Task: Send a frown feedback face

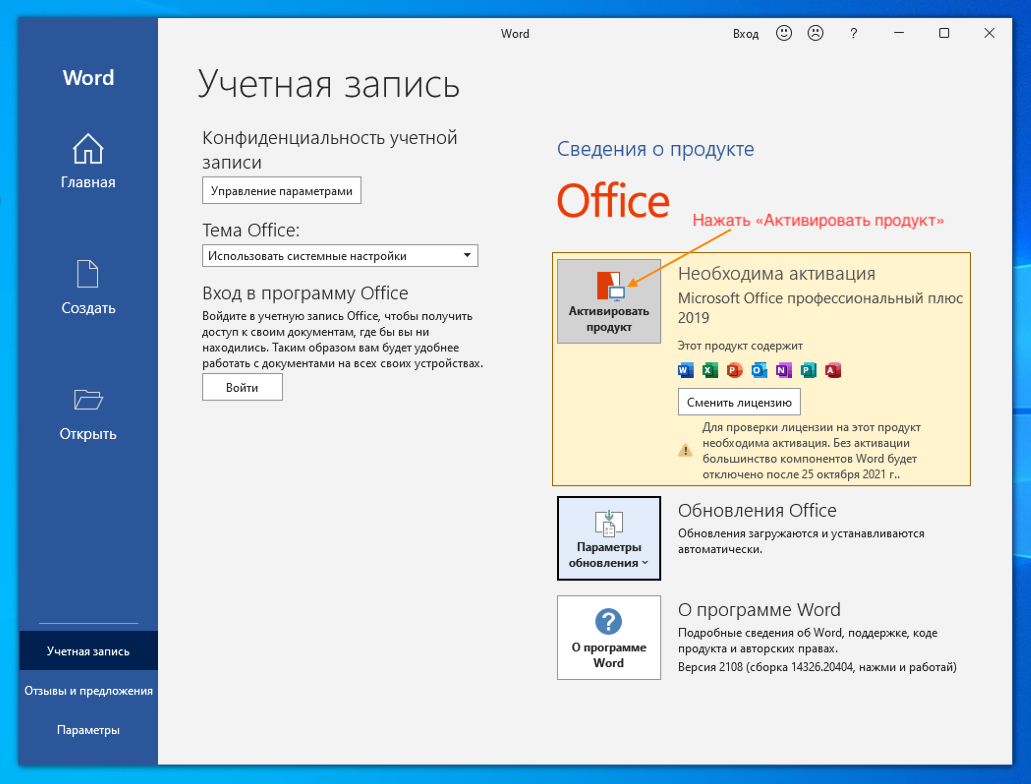Action: coord(815,33)
